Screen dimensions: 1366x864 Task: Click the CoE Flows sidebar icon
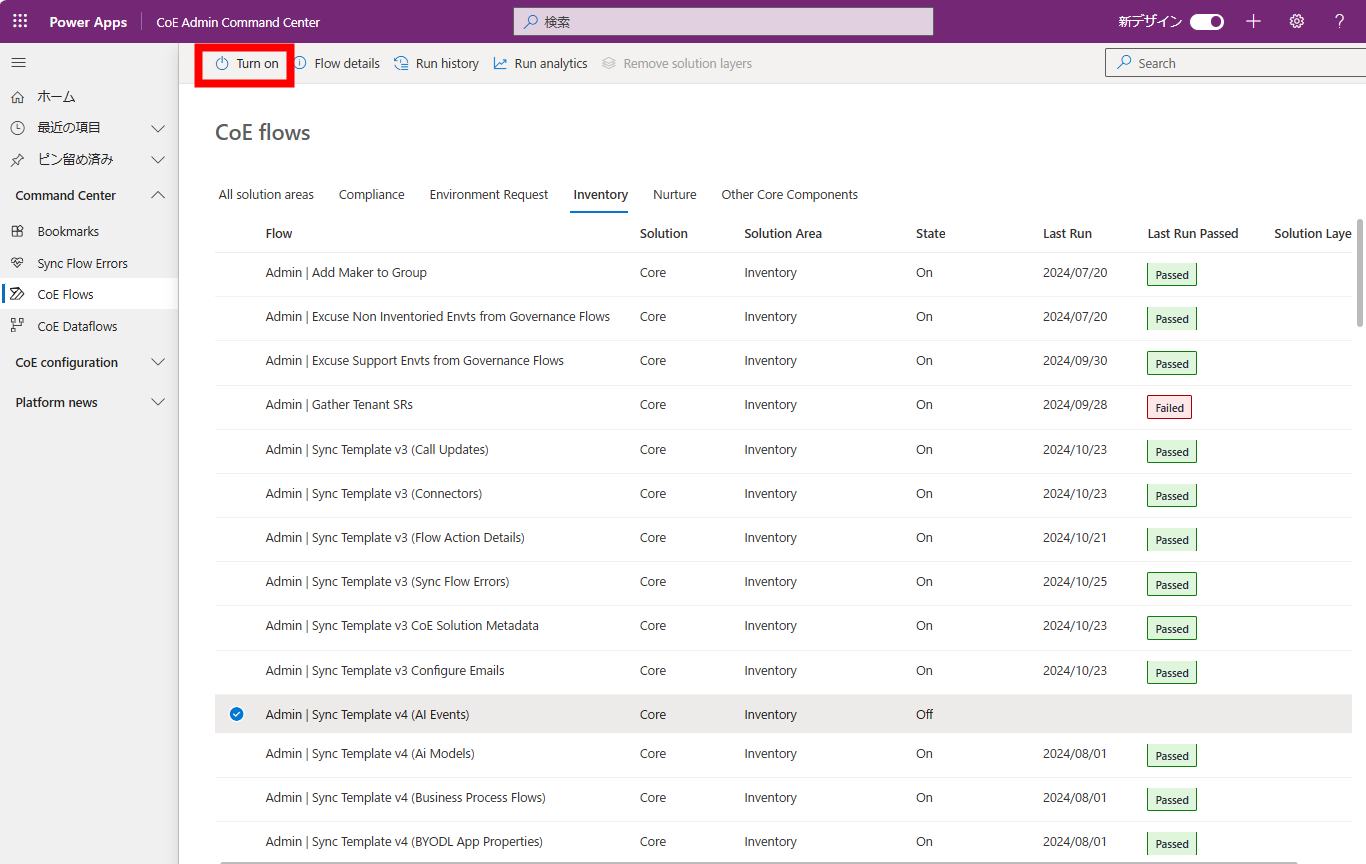[17, 295]
